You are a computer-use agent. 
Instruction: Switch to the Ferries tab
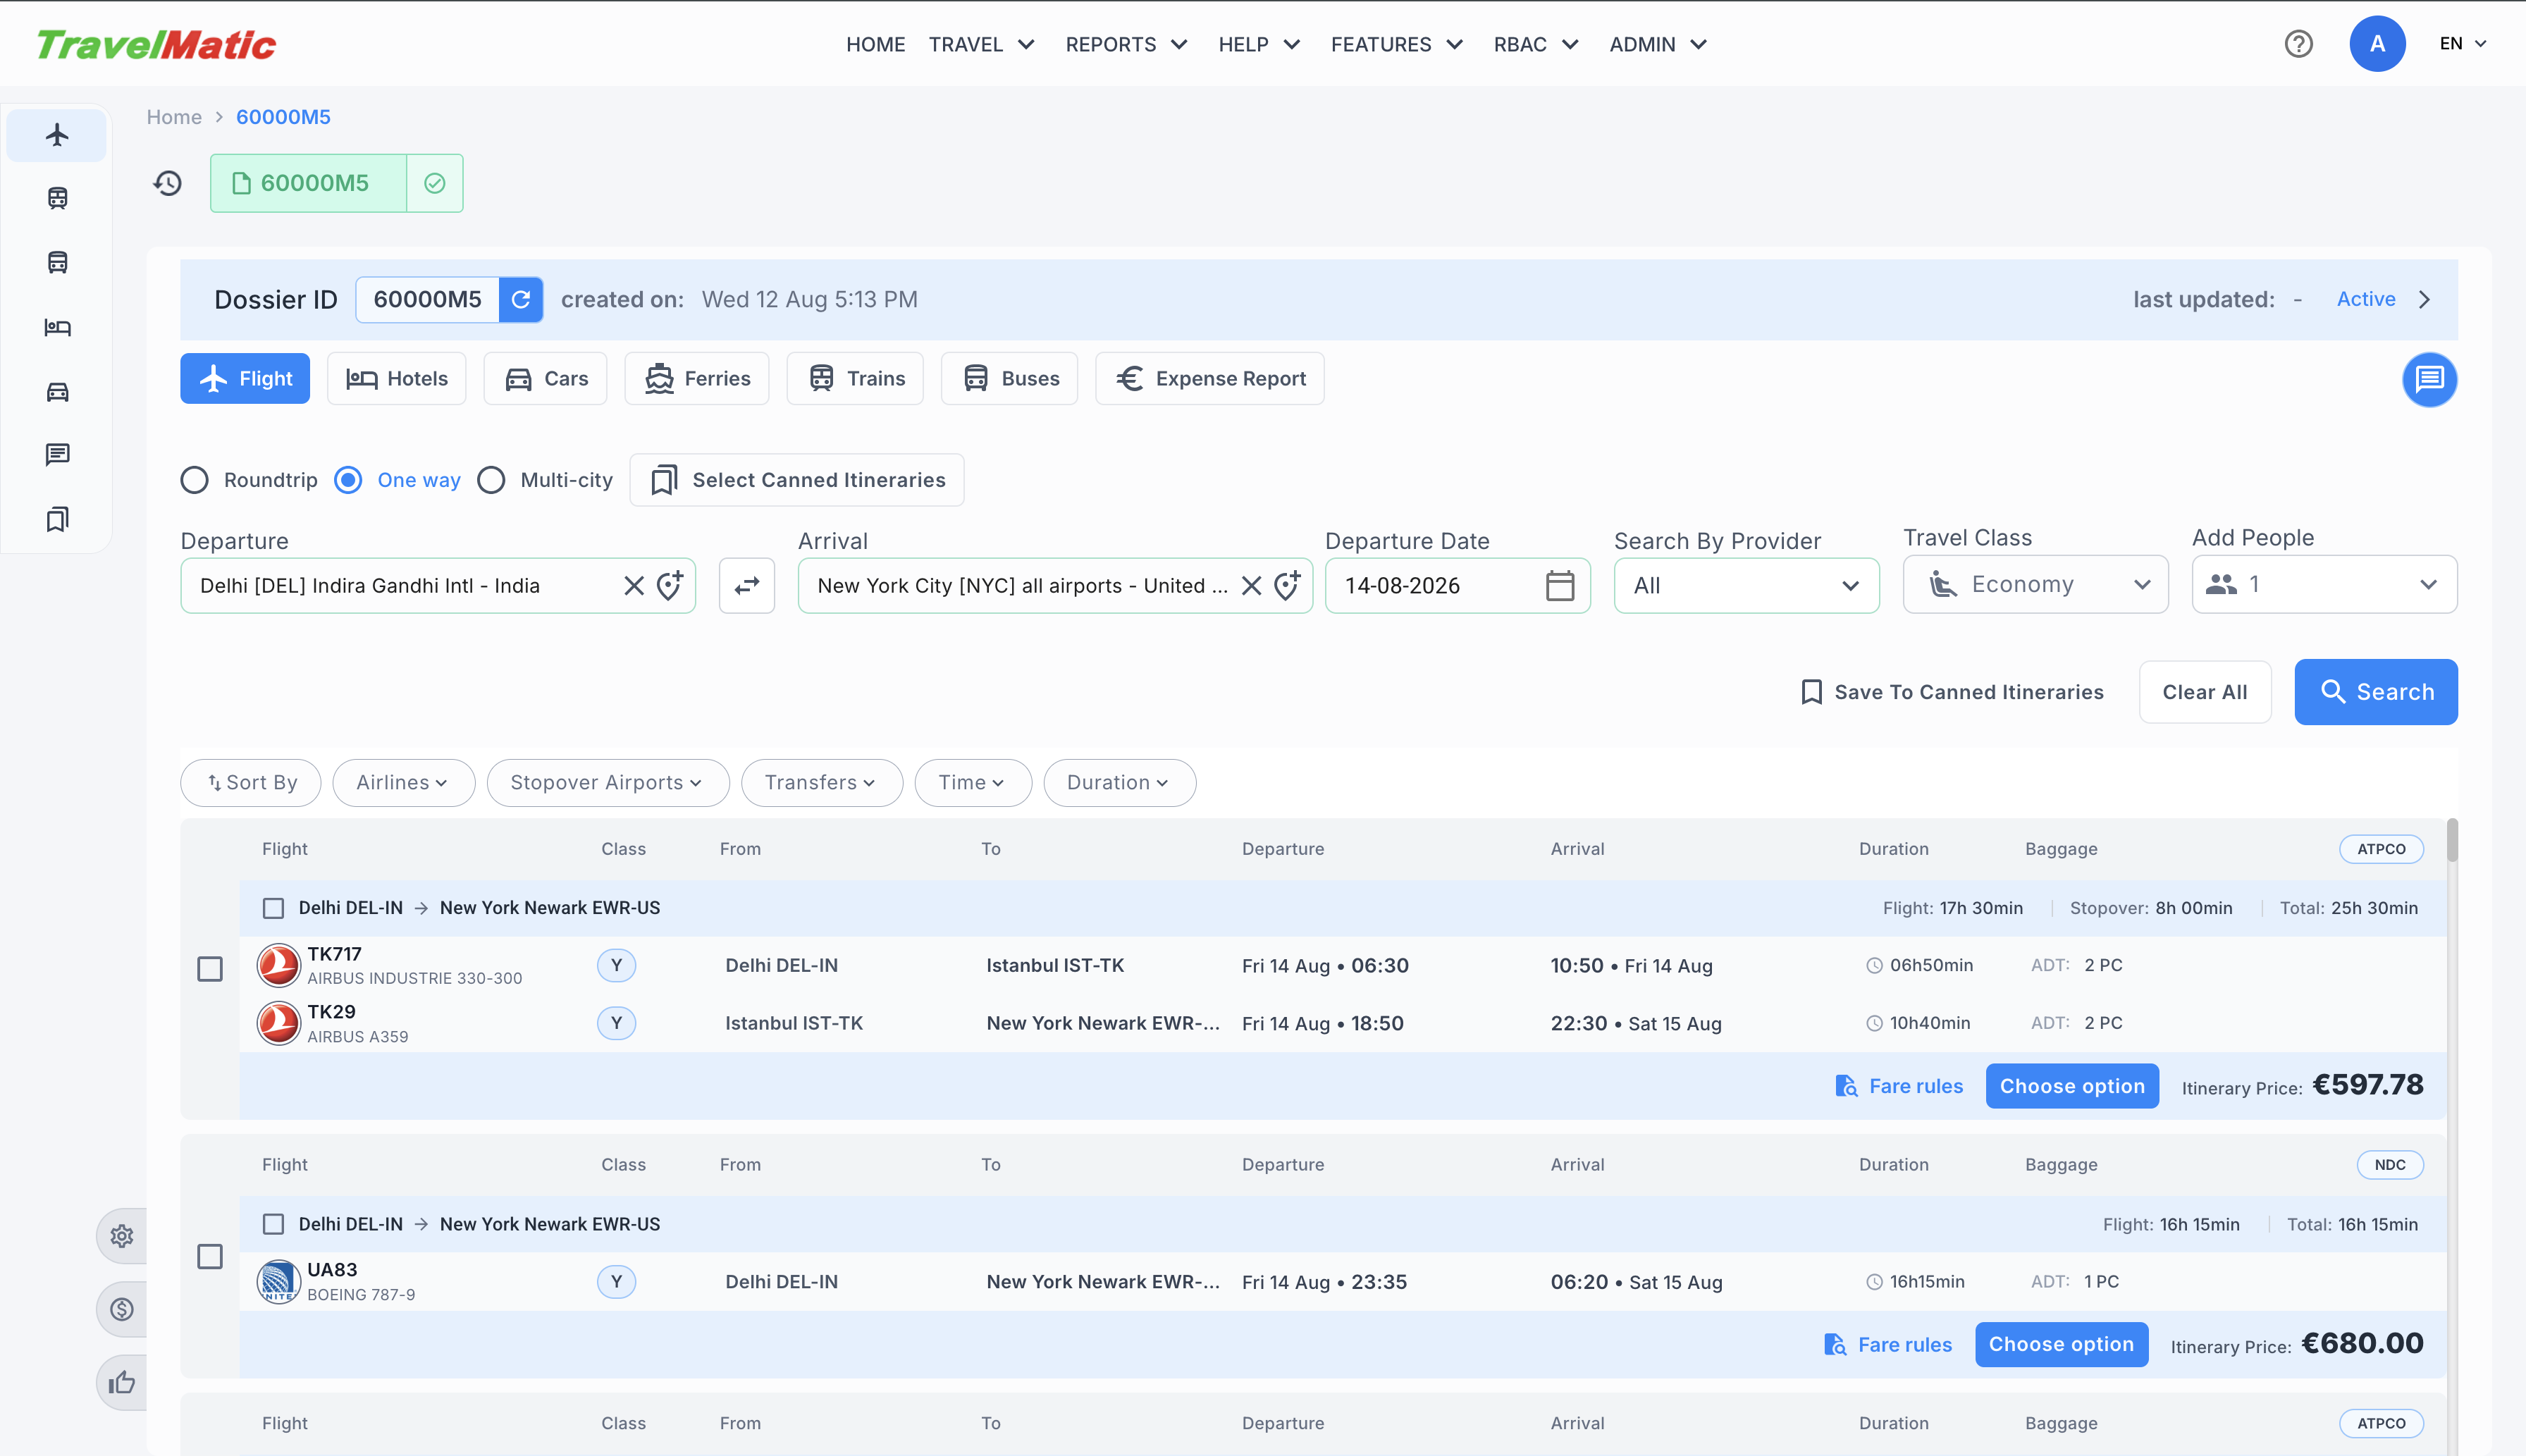[696, 378]
